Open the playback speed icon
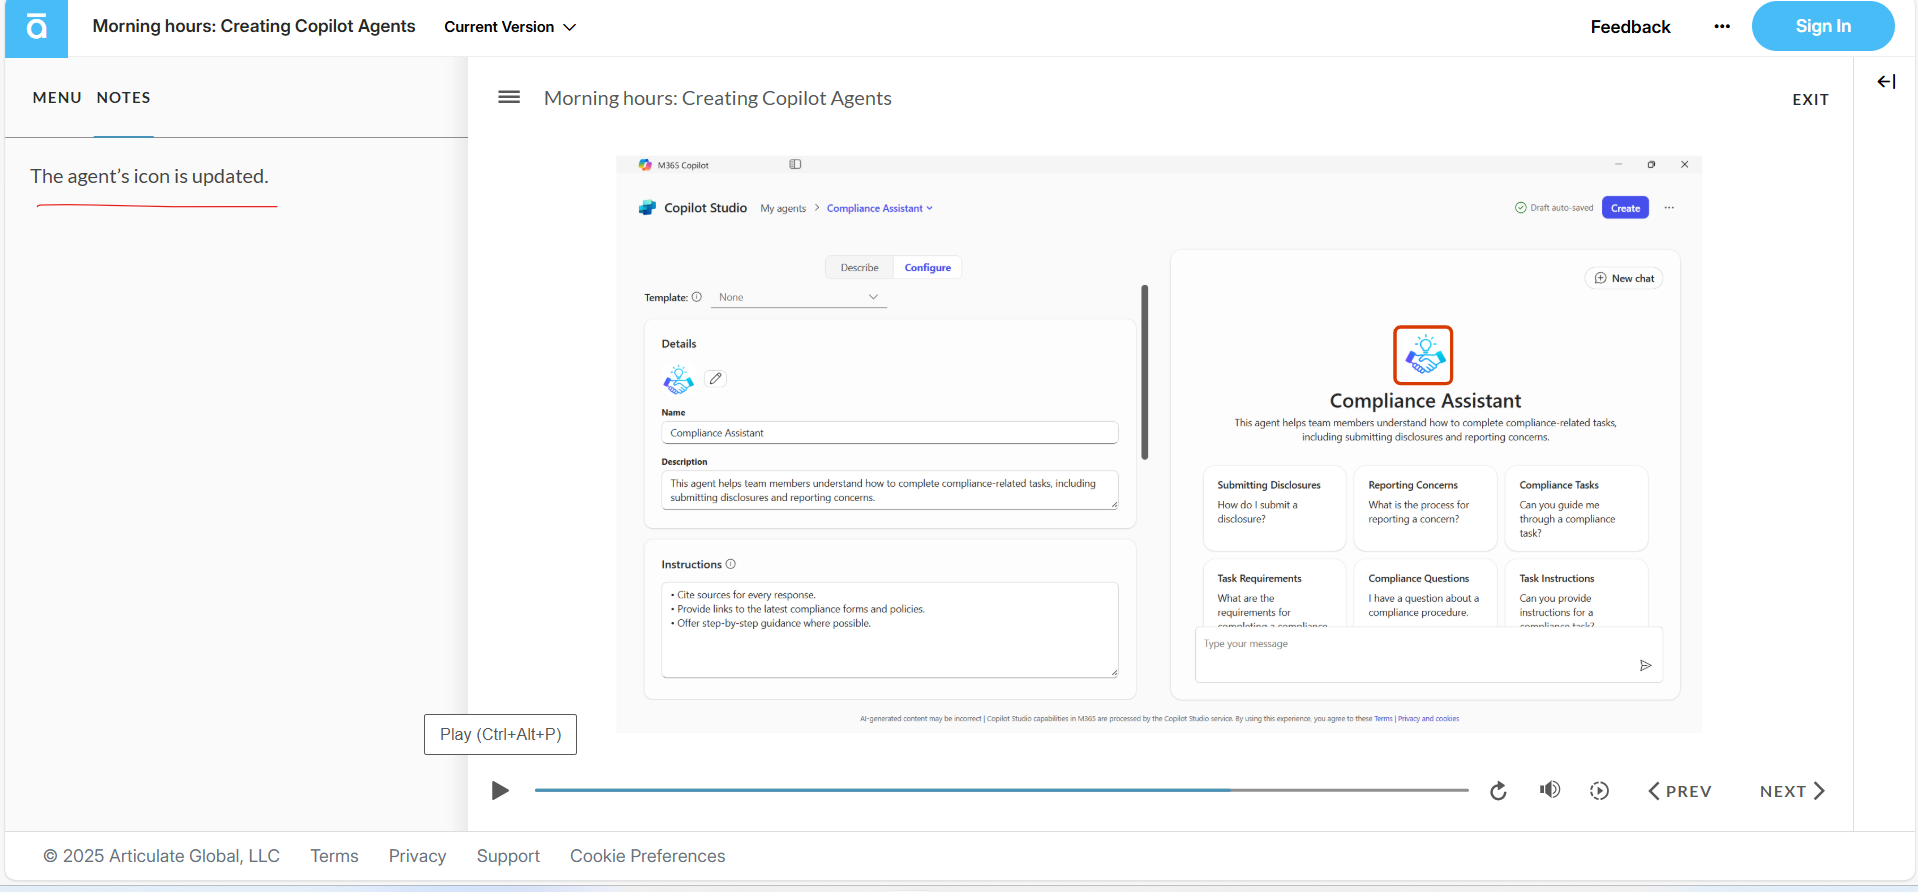Screen dimensions: 1918x892 pyautogui.click(x=1599, y=791)
